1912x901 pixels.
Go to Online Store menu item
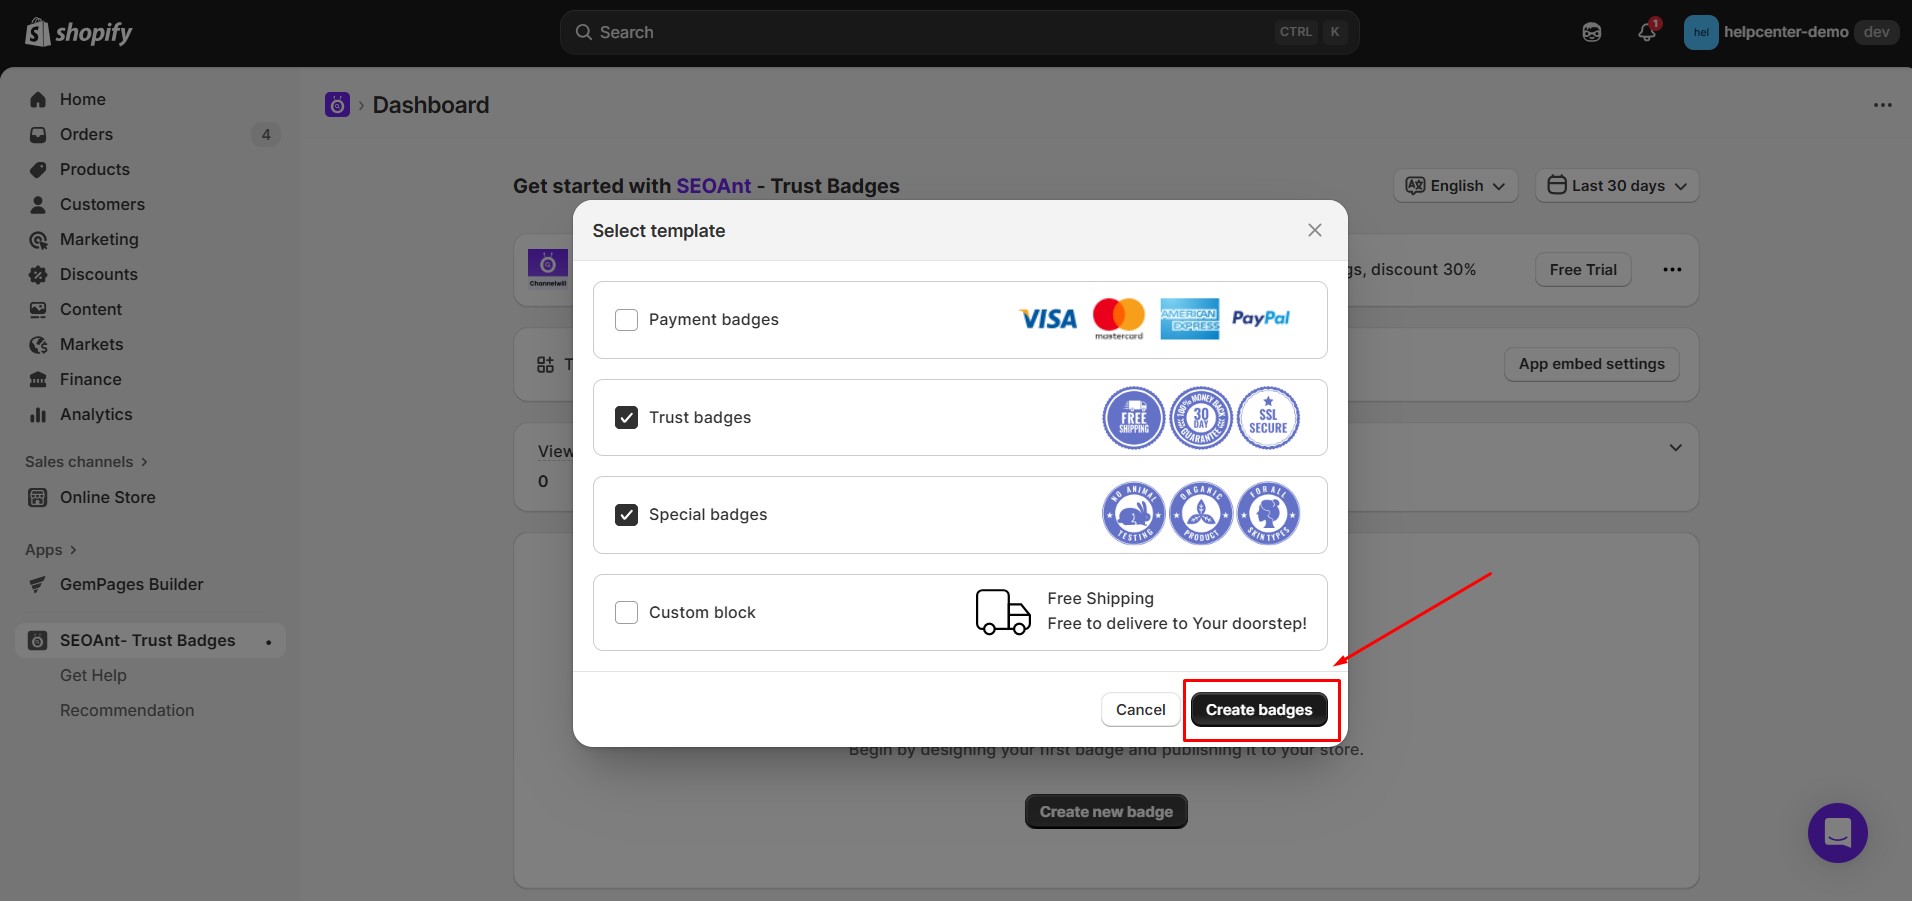pos(107,498)
